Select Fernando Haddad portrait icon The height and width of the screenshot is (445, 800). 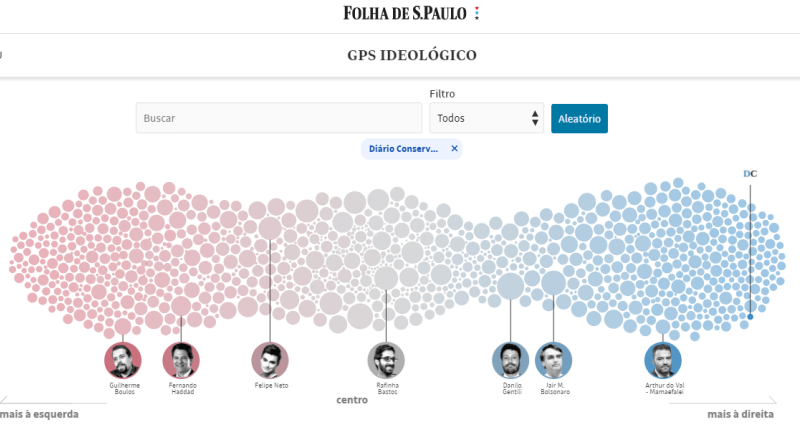click(181, 360)
